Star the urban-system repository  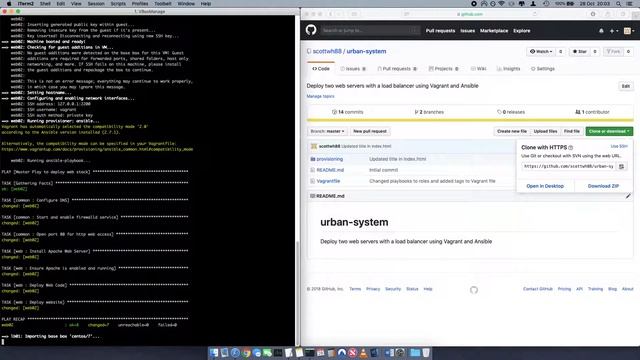pos(580,51)
